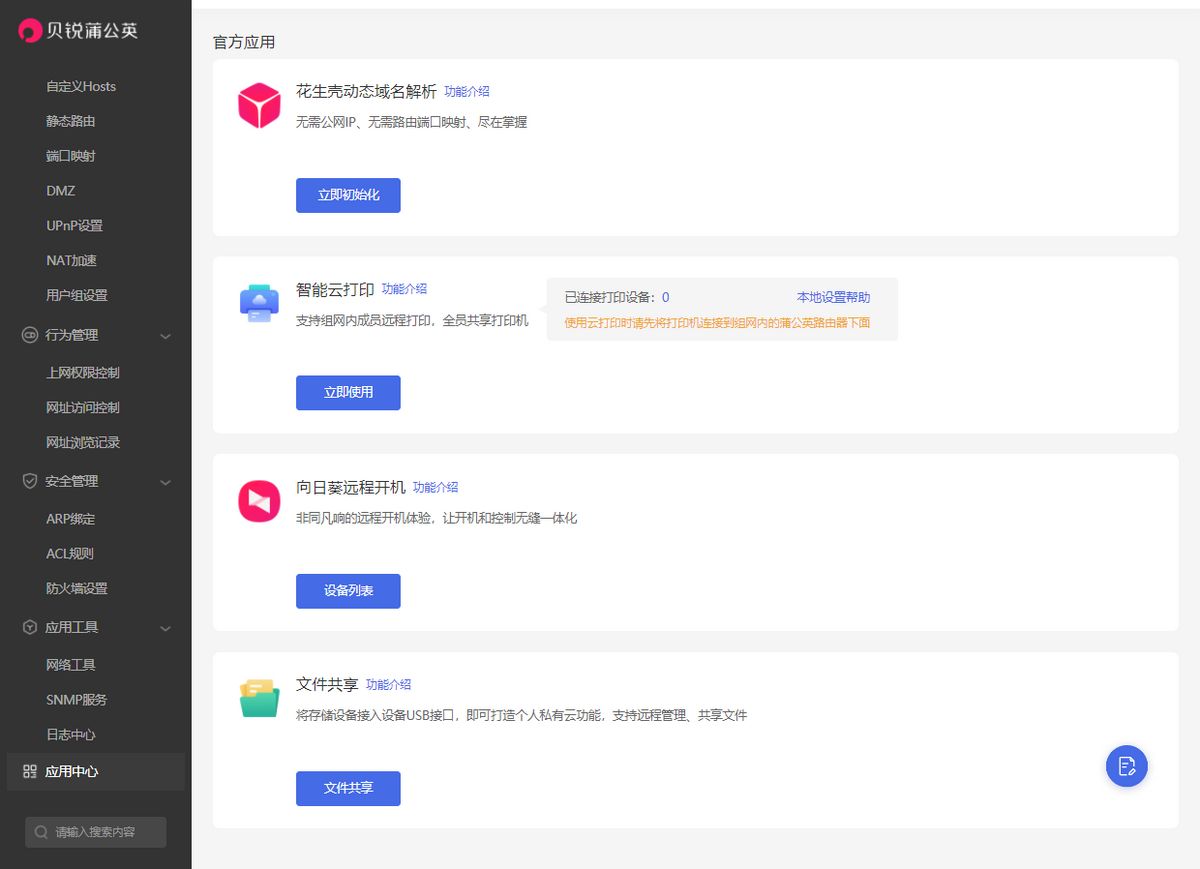The height and width of the screenshot is (869, 1200).
Task: Open the 本地设置帮助 link
Action: [833, 297]
